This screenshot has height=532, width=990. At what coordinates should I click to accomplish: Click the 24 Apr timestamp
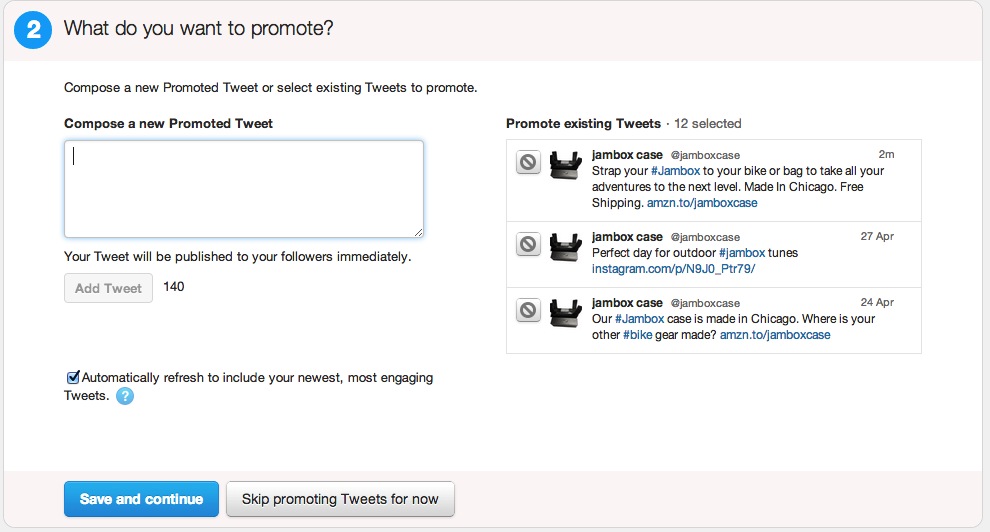[x=877, y=302]
